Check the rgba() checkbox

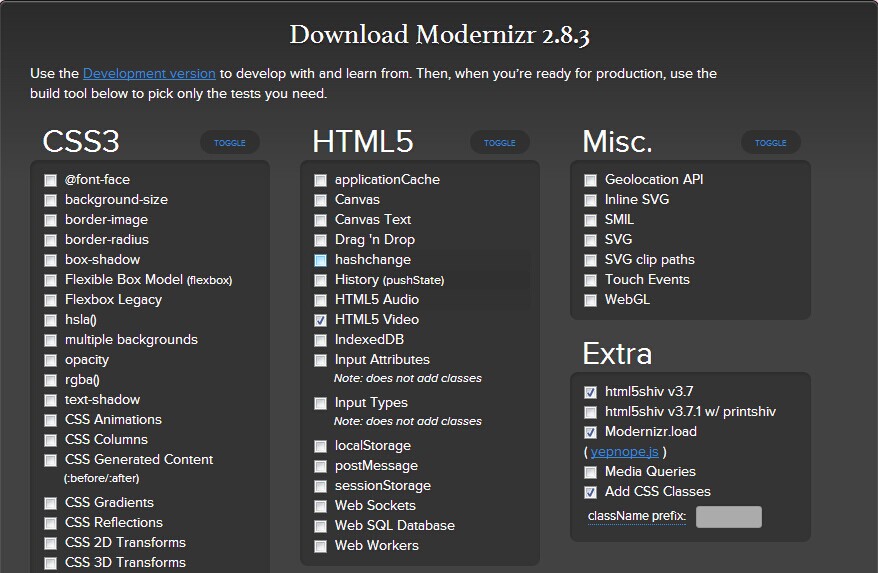pyautogui.click(x=50, y=380)
